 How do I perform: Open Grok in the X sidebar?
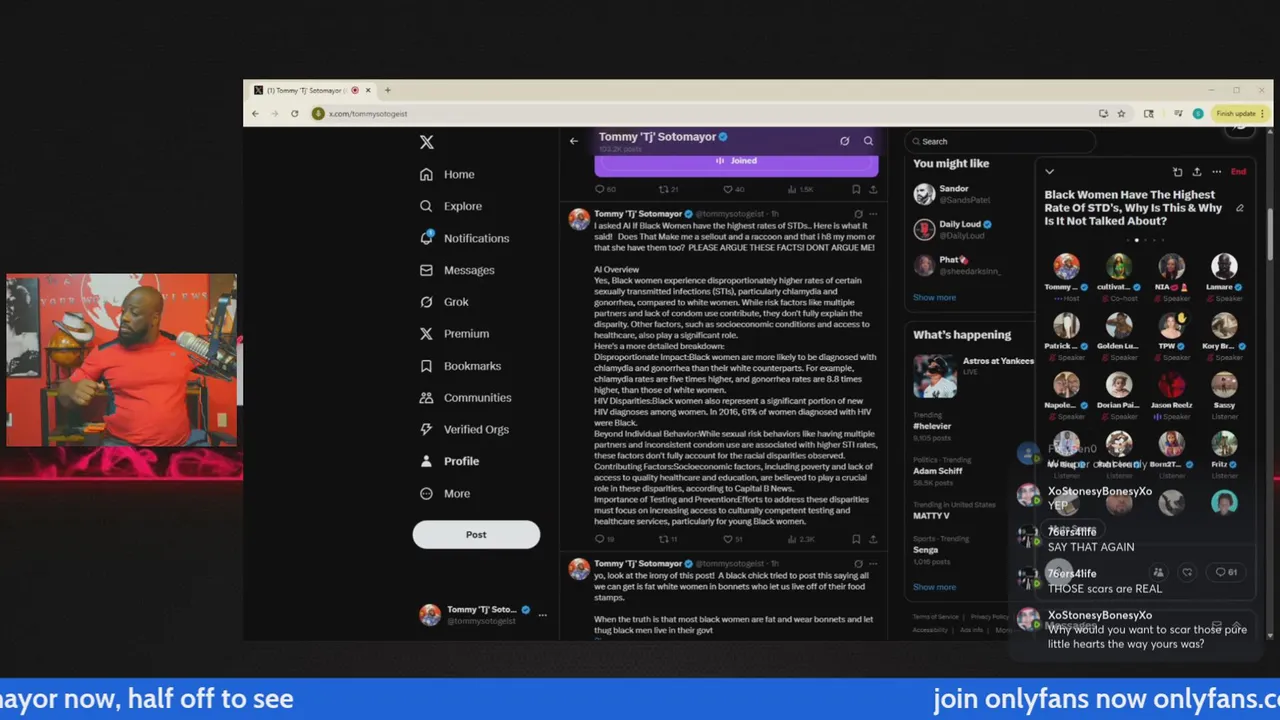[444, 302]
